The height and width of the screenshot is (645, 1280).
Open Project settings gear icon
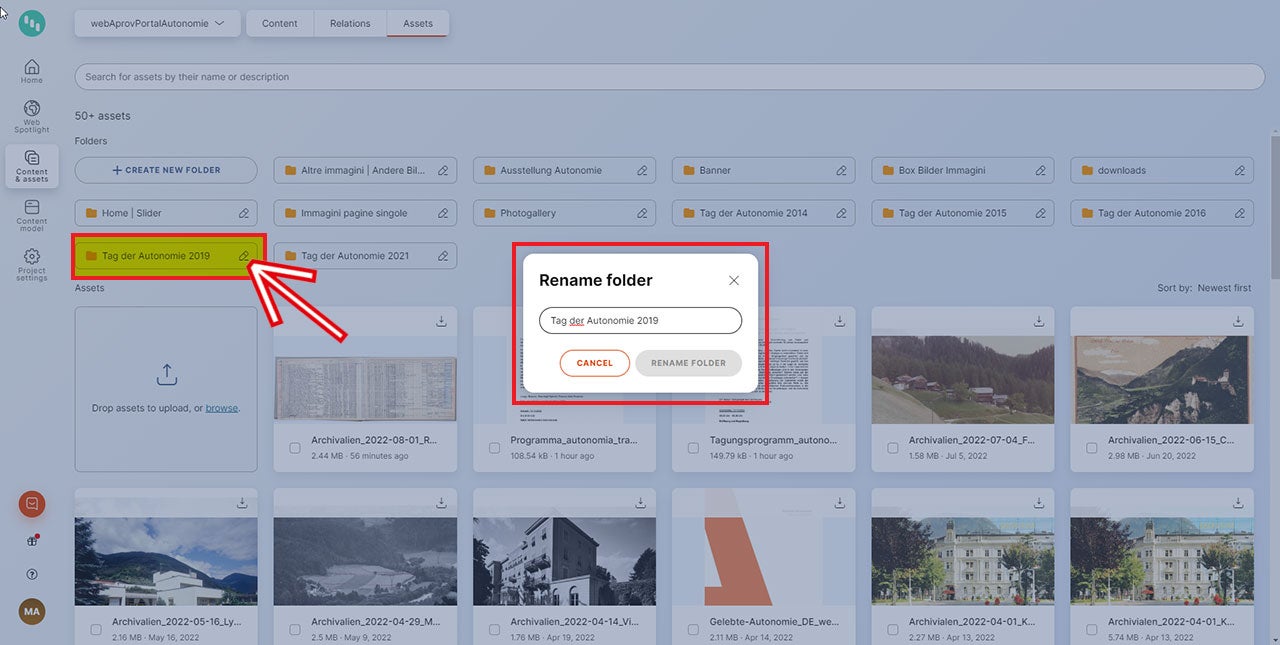pyautogui.click(x=31, y=263)
